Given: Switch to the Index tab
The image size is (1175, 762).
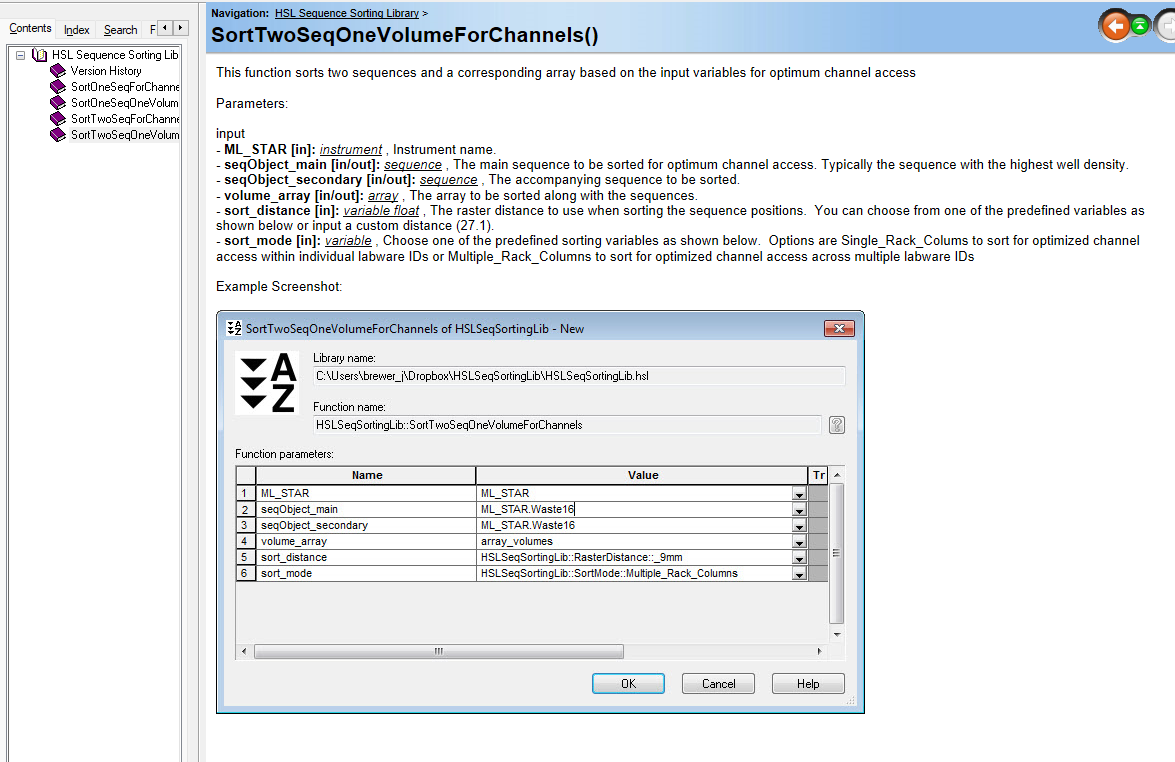Looking at the screenshot, I should [77, 30].
